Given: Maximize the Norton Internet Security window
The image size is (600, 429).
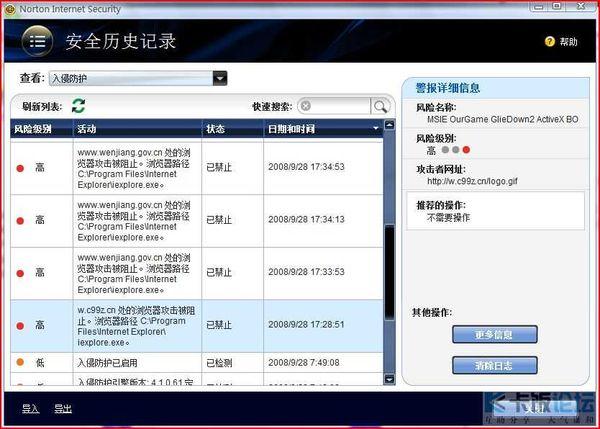Looking at the screenshot, I should point(557,6).
